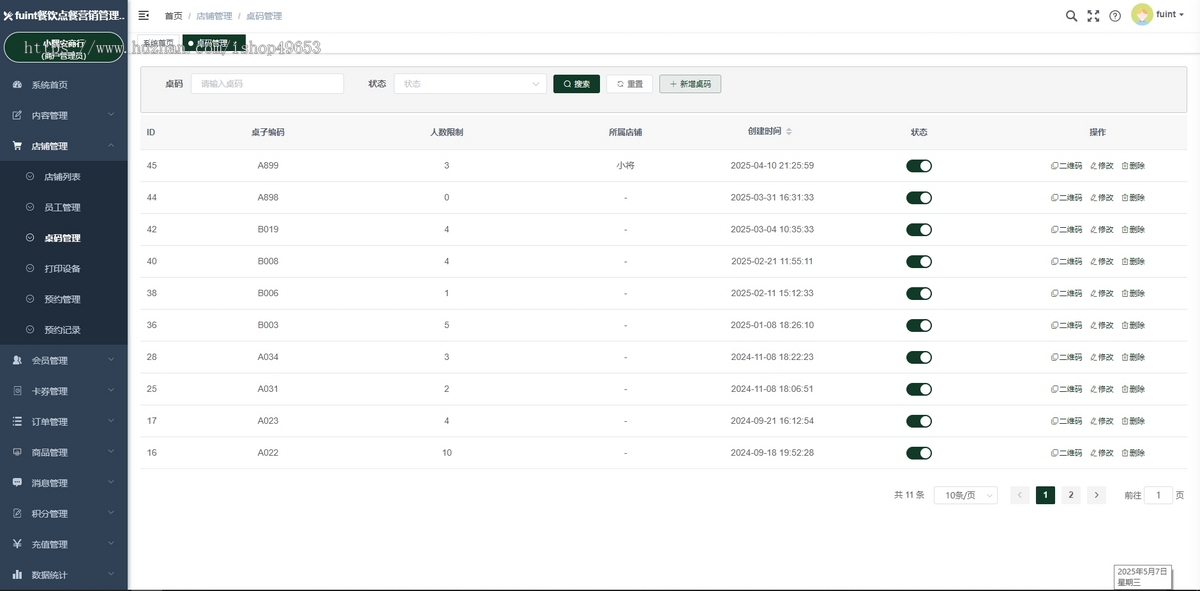Click table code cell A034
Viewport: 1200px width, 591px height.
pyautogui.click(x=268, y=357)
